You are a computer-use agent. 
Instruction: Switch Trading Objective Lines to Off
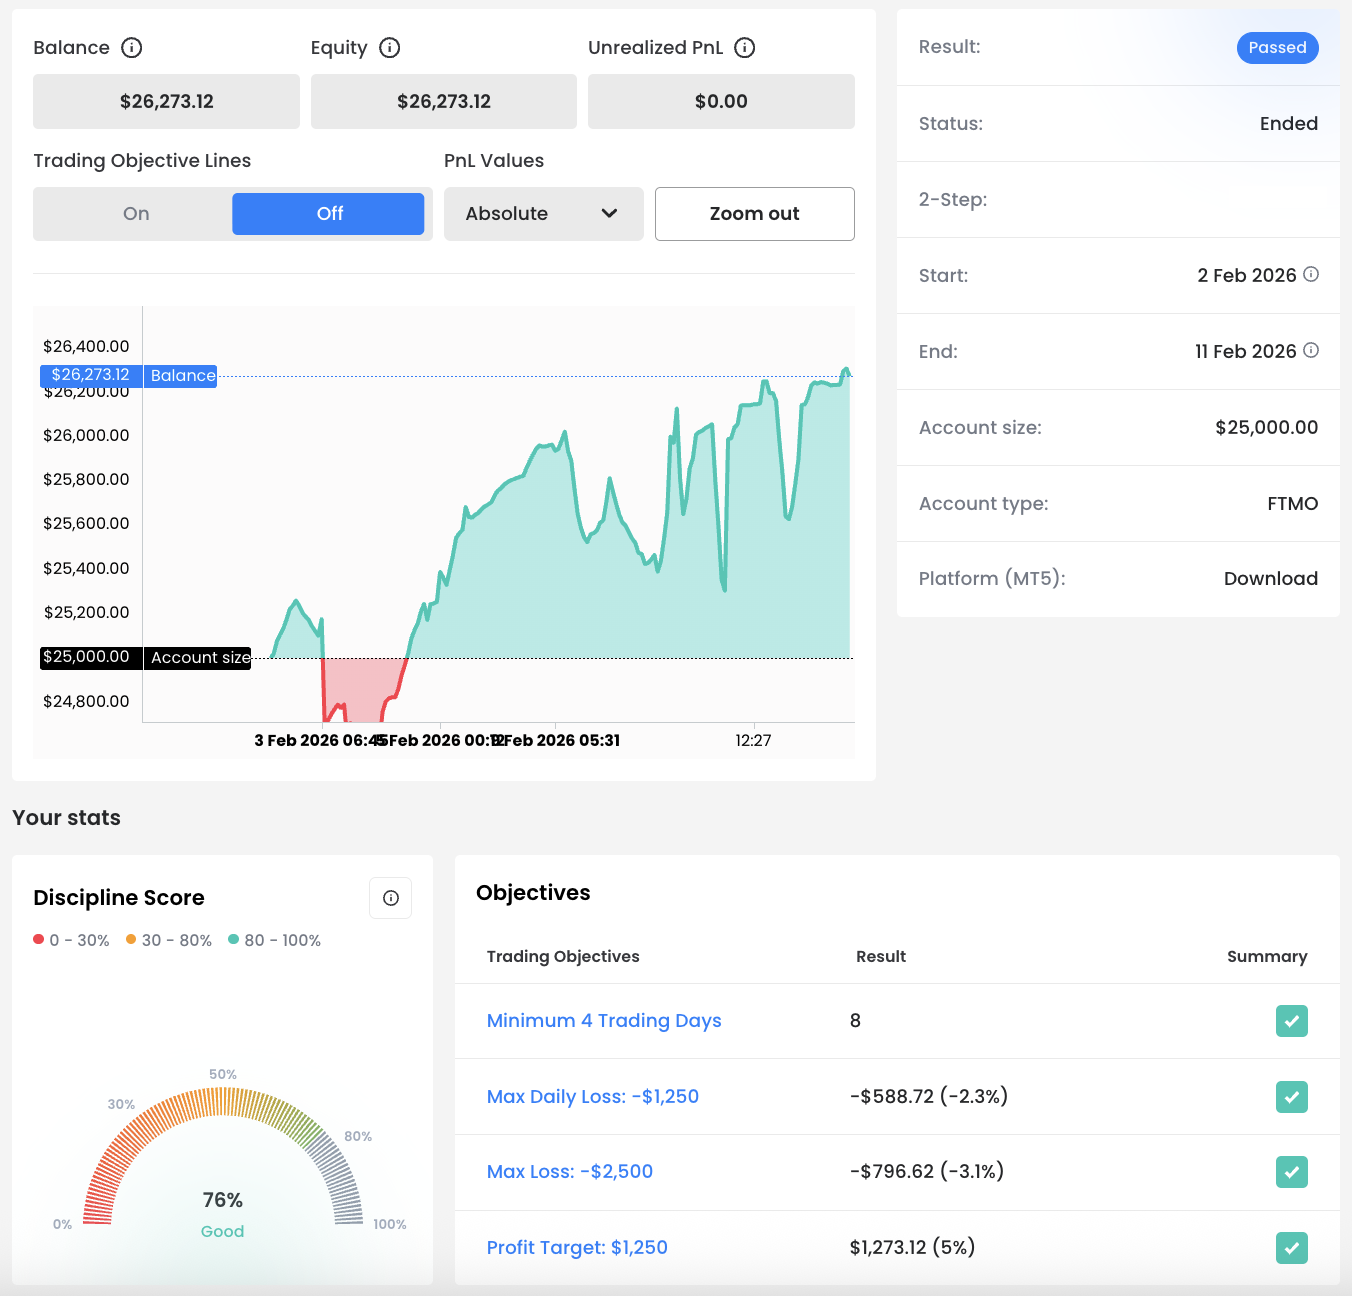point(329,214)
